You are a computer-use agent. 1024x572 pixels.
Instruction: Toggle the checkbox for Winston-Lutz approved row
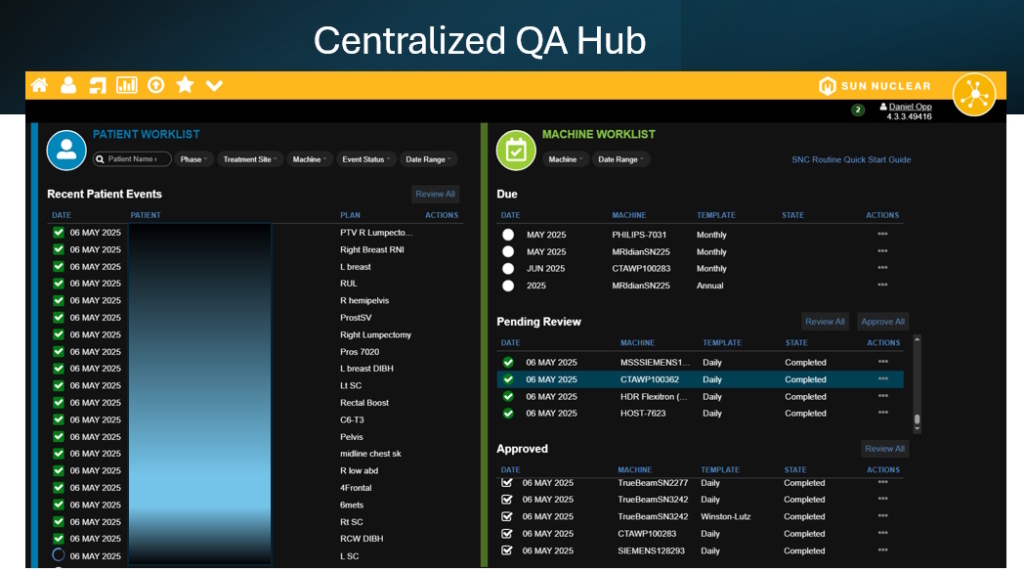pos(507,517)
